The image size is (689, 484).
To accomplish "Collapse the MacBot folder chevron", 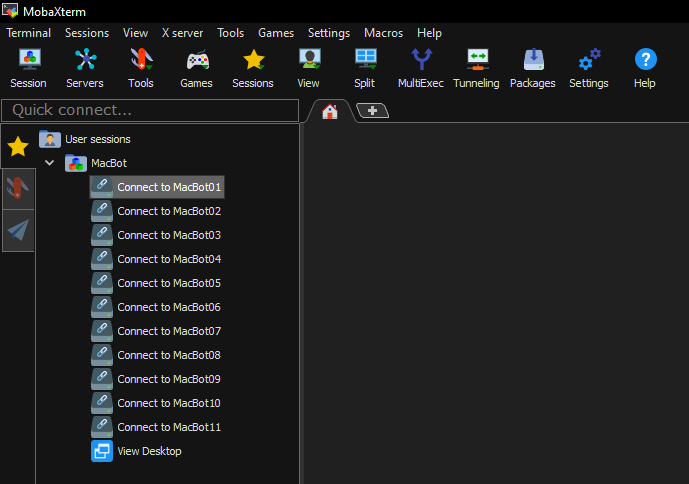I will (49, 163).
